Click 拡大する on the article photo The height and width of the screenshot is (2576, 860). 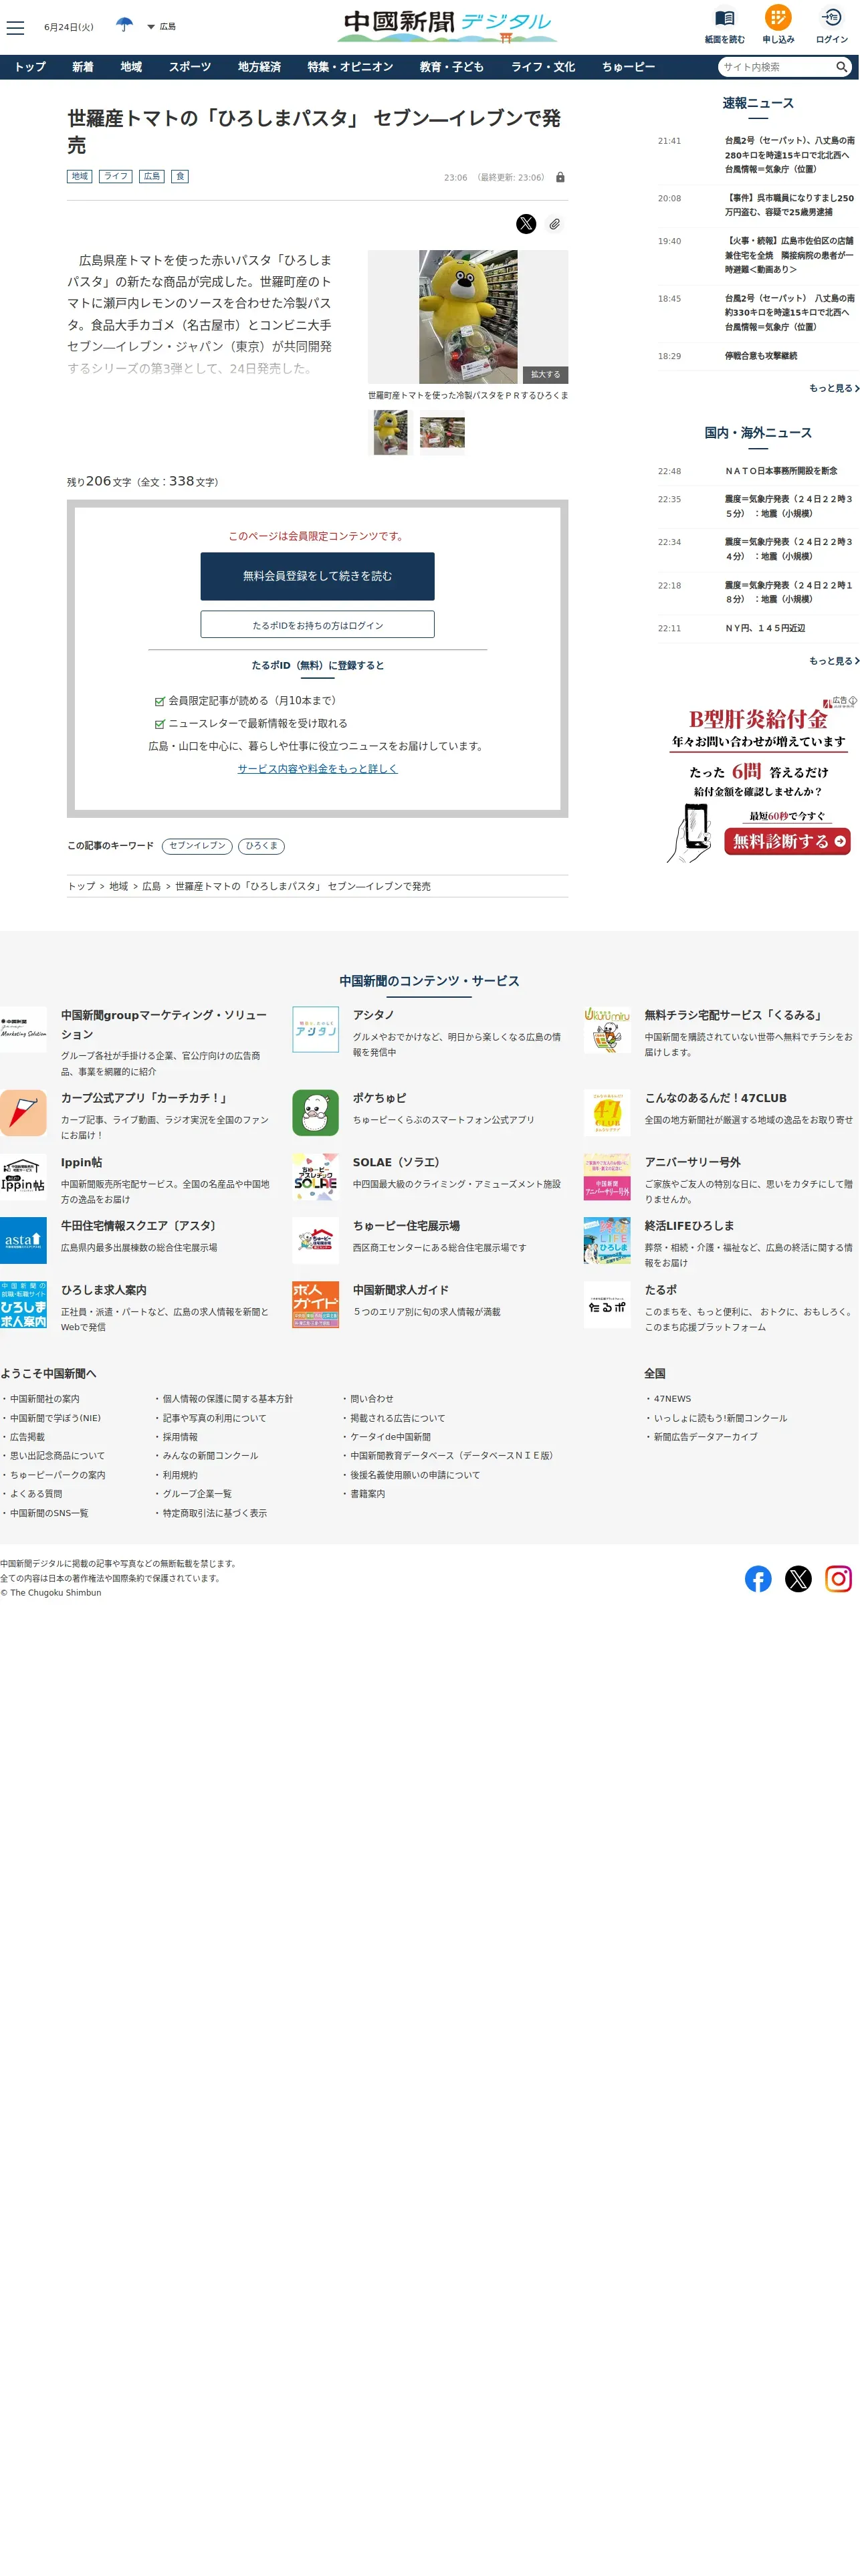545,375
